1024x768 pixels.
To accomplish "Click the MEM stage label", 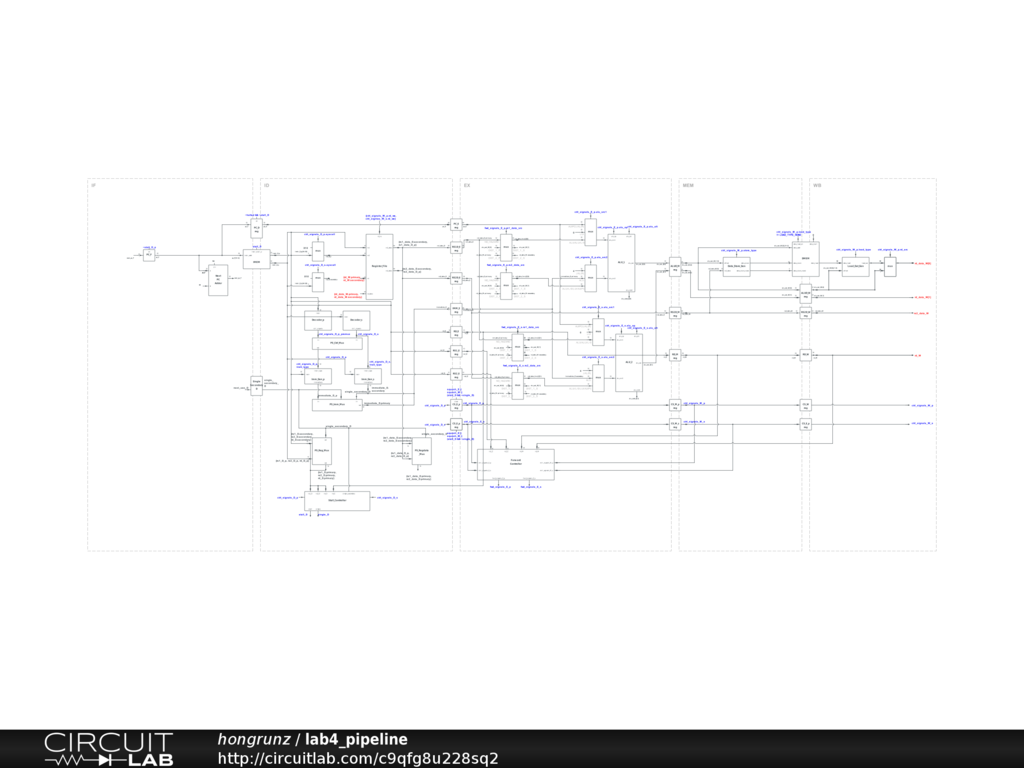I will tap(687, 186).
